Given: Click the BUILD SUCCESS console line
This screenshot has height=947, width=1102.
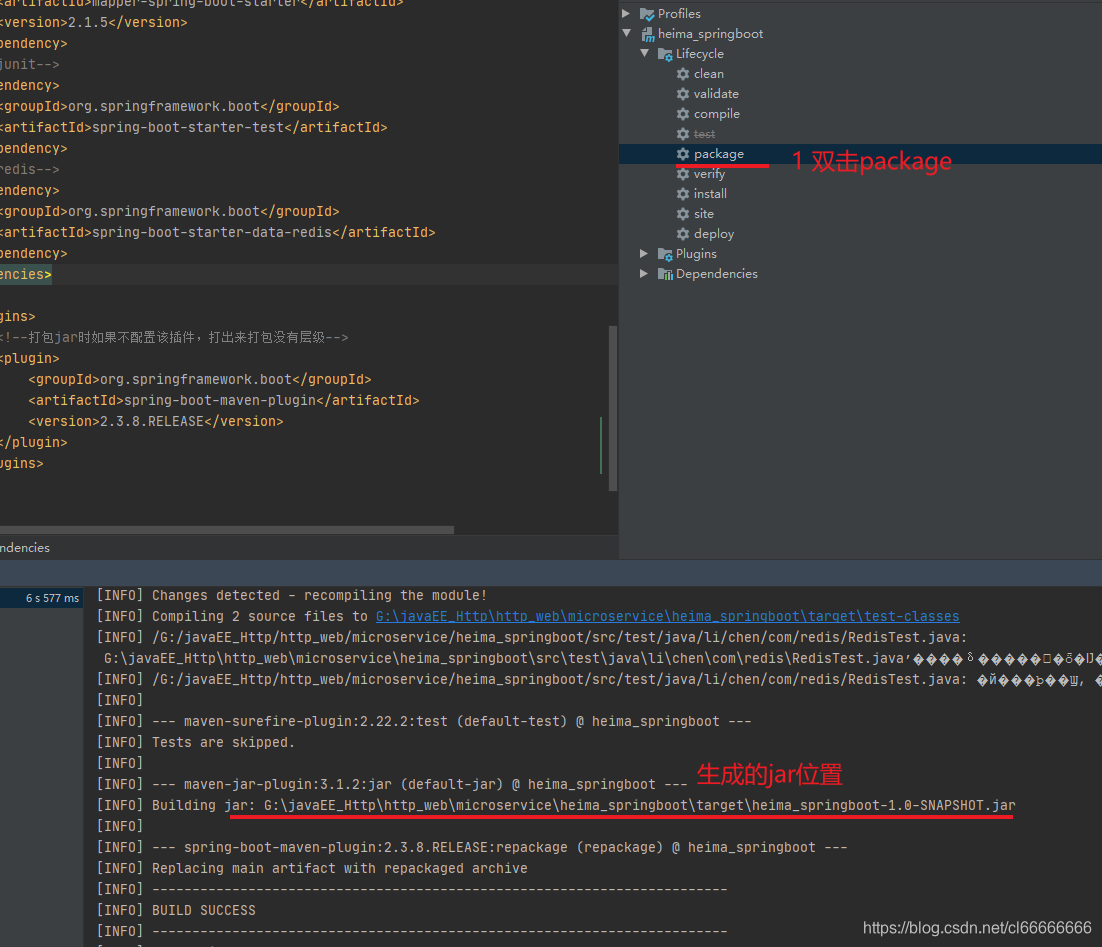Looking at the screenshot, I should coord(176,910).
